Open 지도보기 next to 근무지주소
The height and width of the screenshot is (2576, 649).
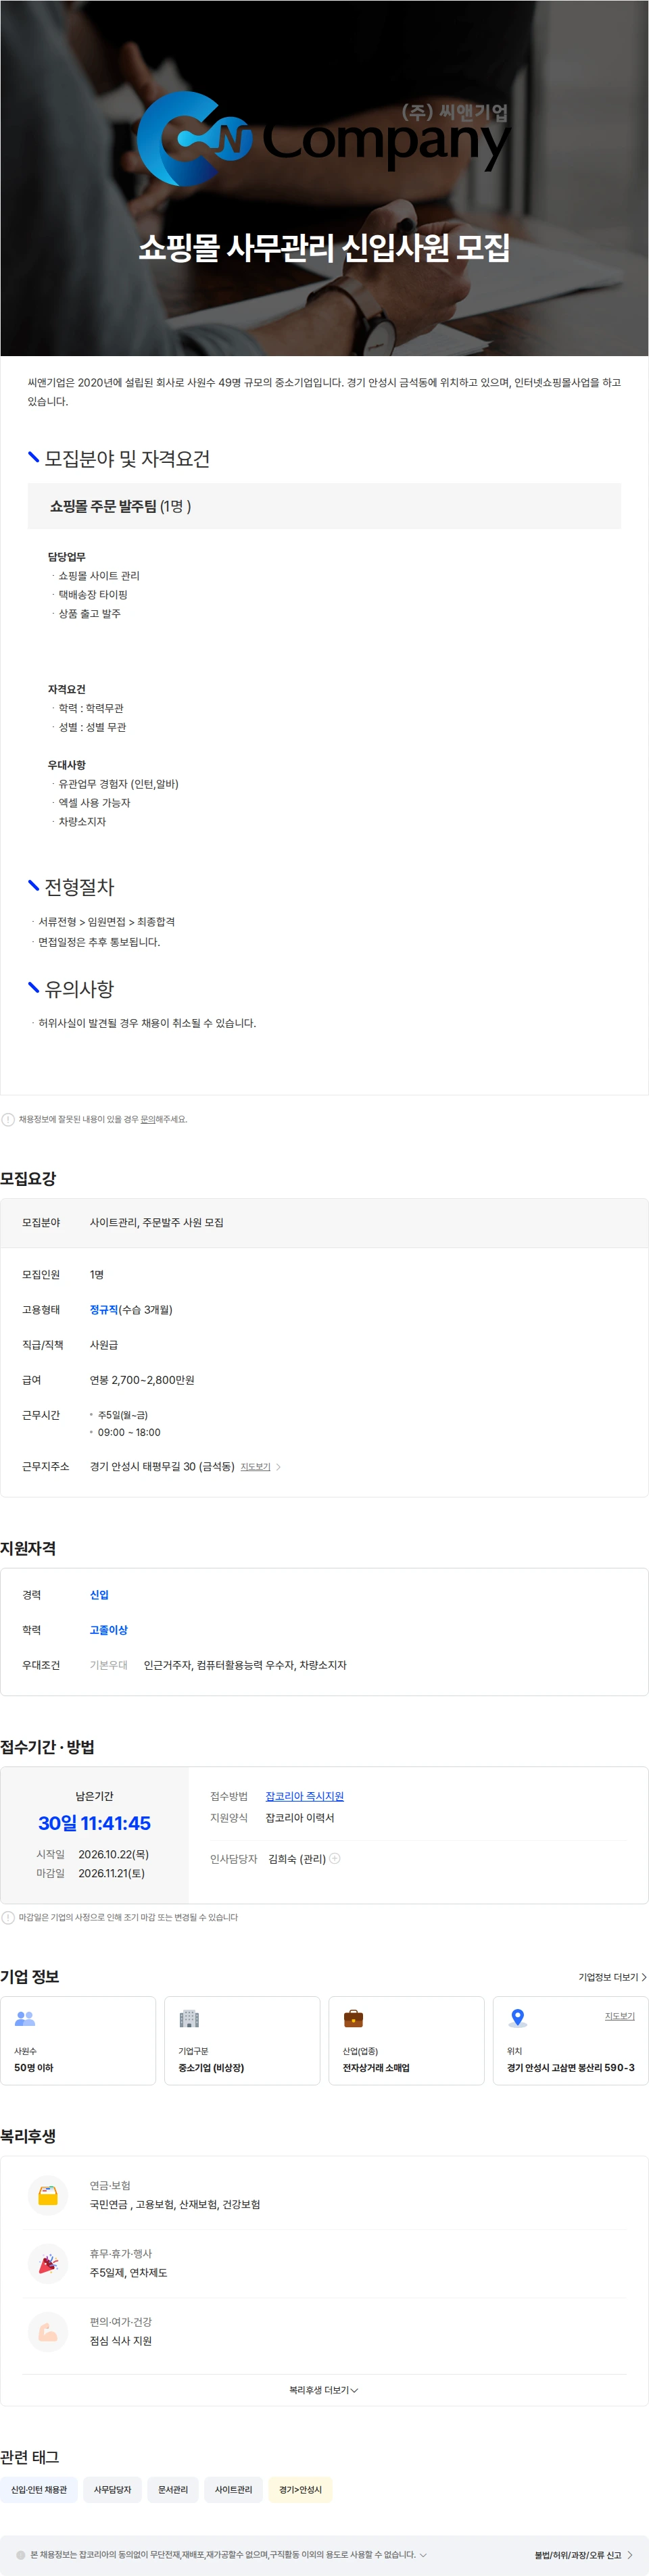pos(255,1467)
